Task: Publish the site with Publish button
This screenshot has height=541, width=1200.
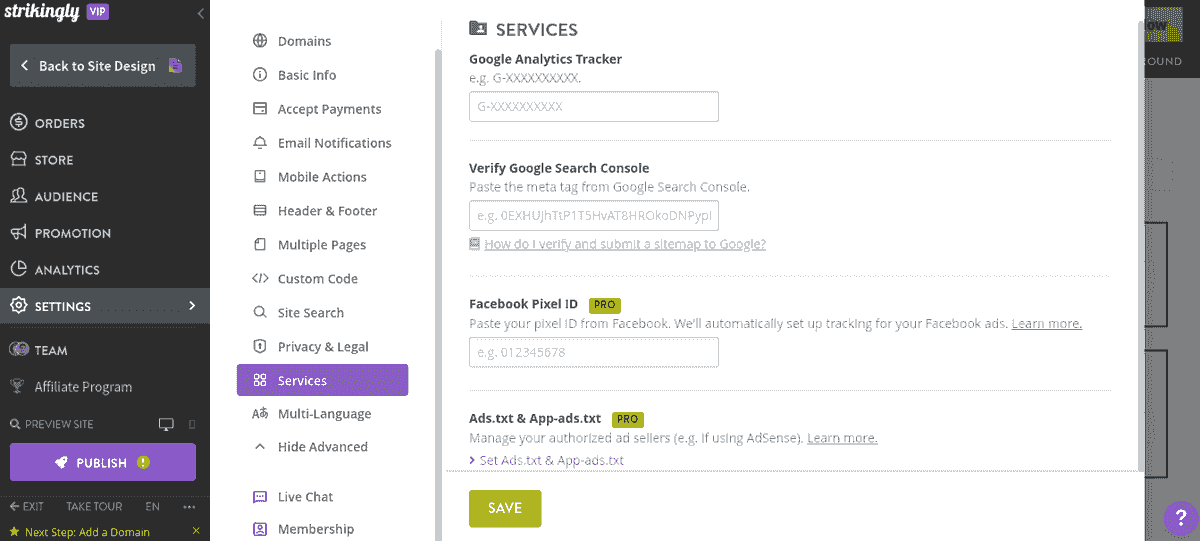Action: coord(103,463)
